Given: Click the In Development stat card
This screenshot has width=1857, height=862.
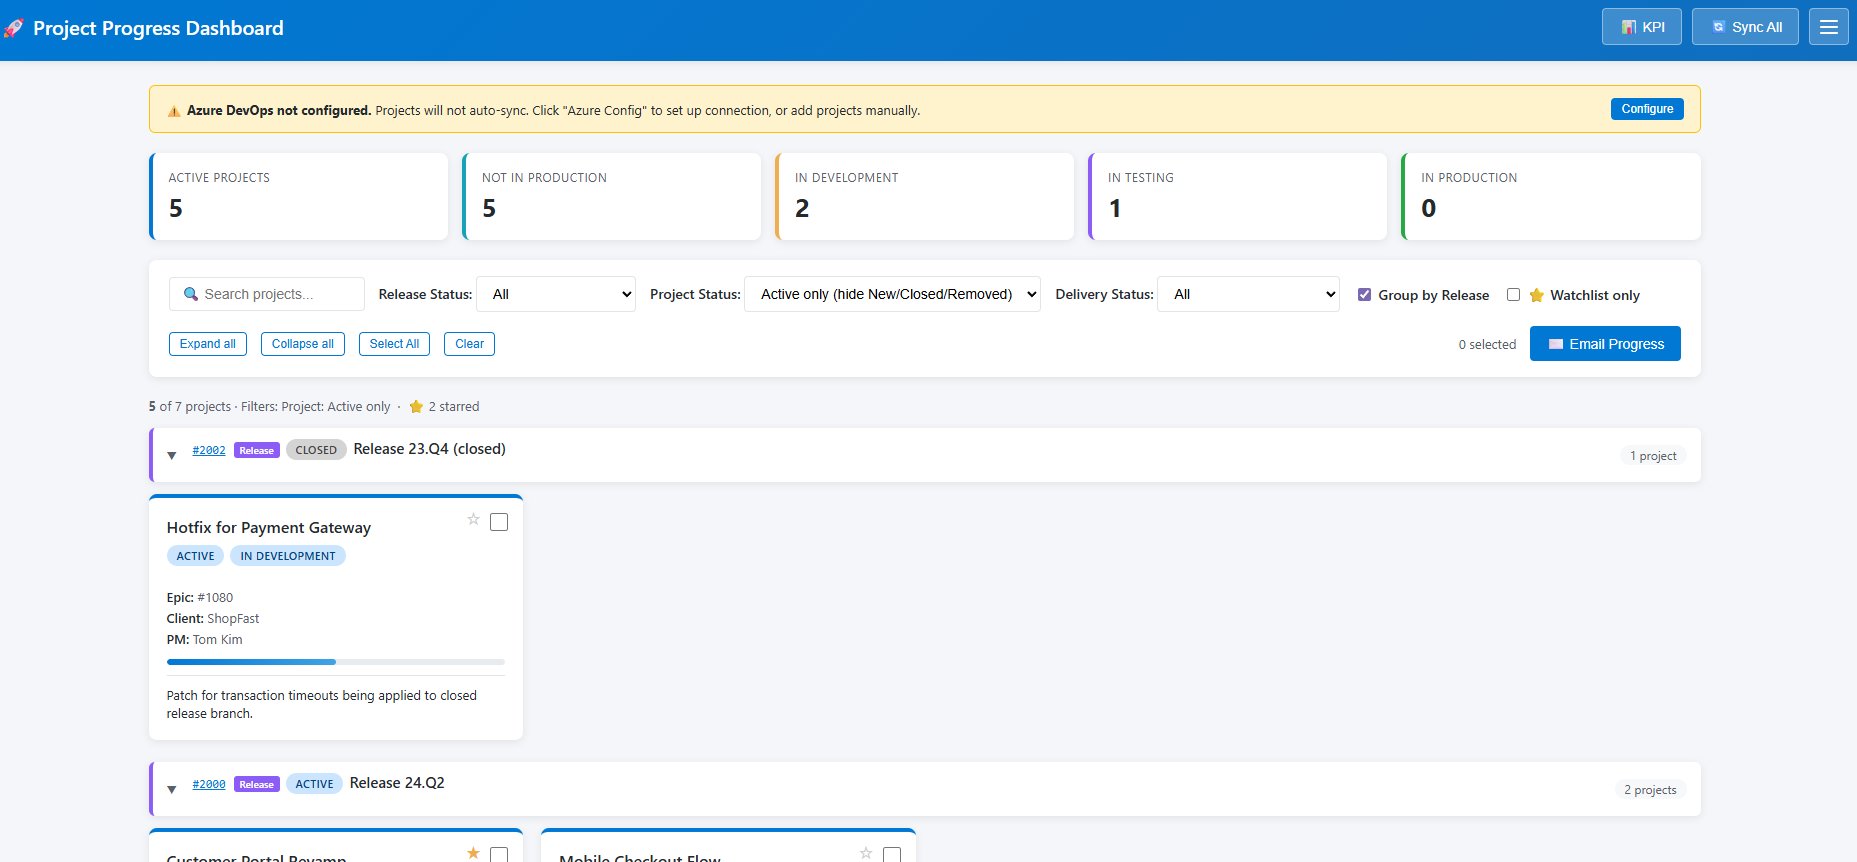Looking at the screenshot, I should 924,196.
